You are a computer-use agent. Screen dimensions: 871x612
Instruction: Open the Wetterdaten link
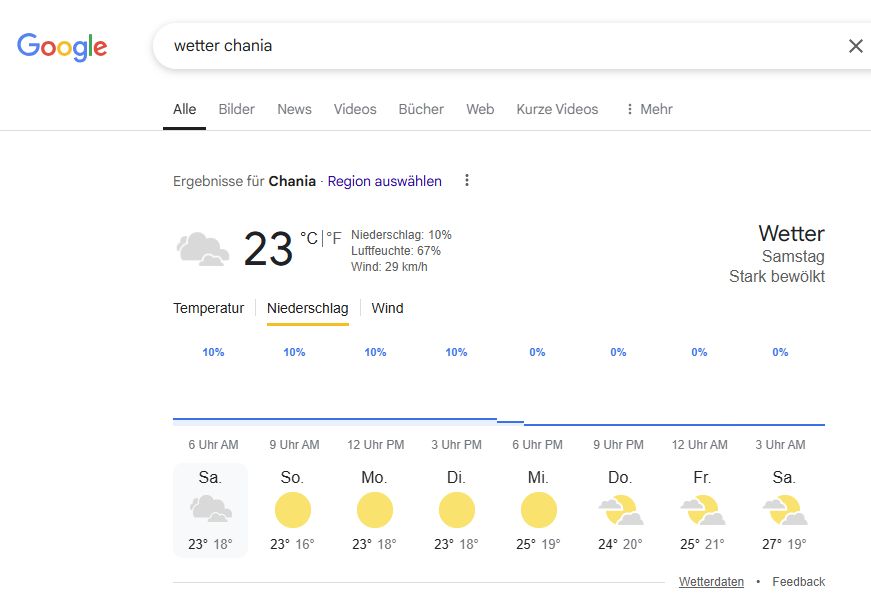(711, 582)
